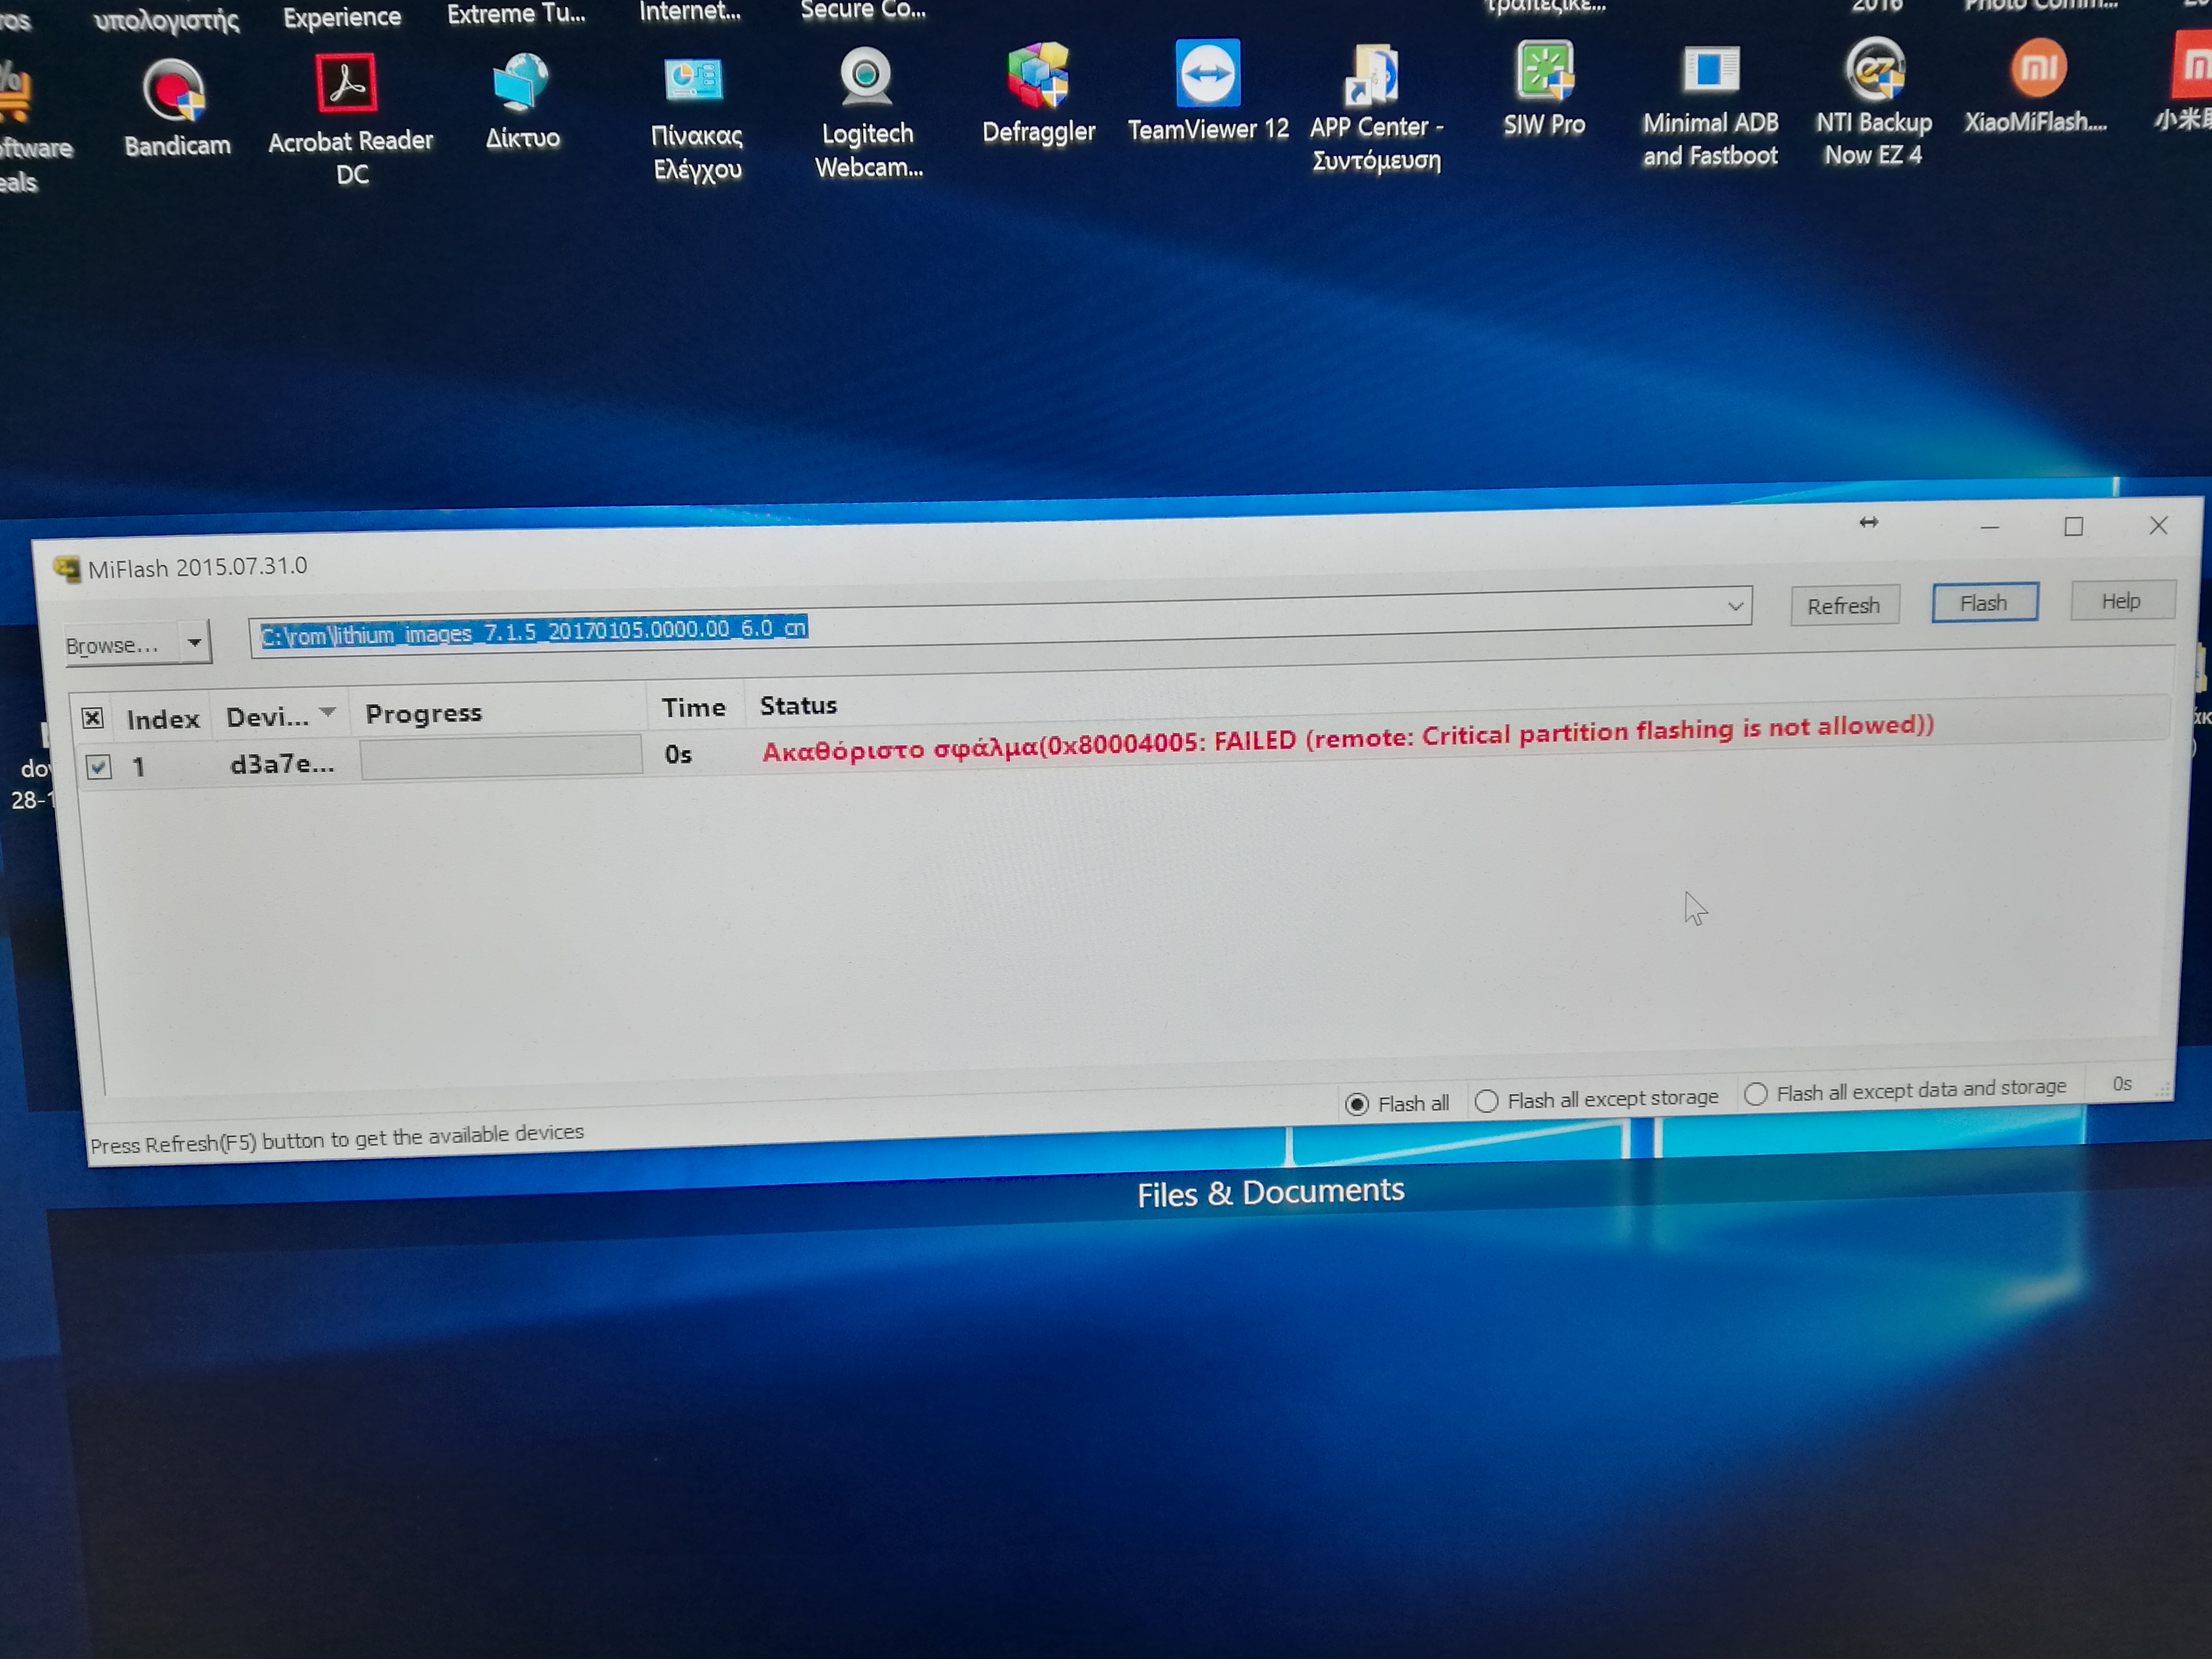Select Flash all except storage option
The image size is (2212, 1659).
pyautogui.click(x=1487, y=1101)
